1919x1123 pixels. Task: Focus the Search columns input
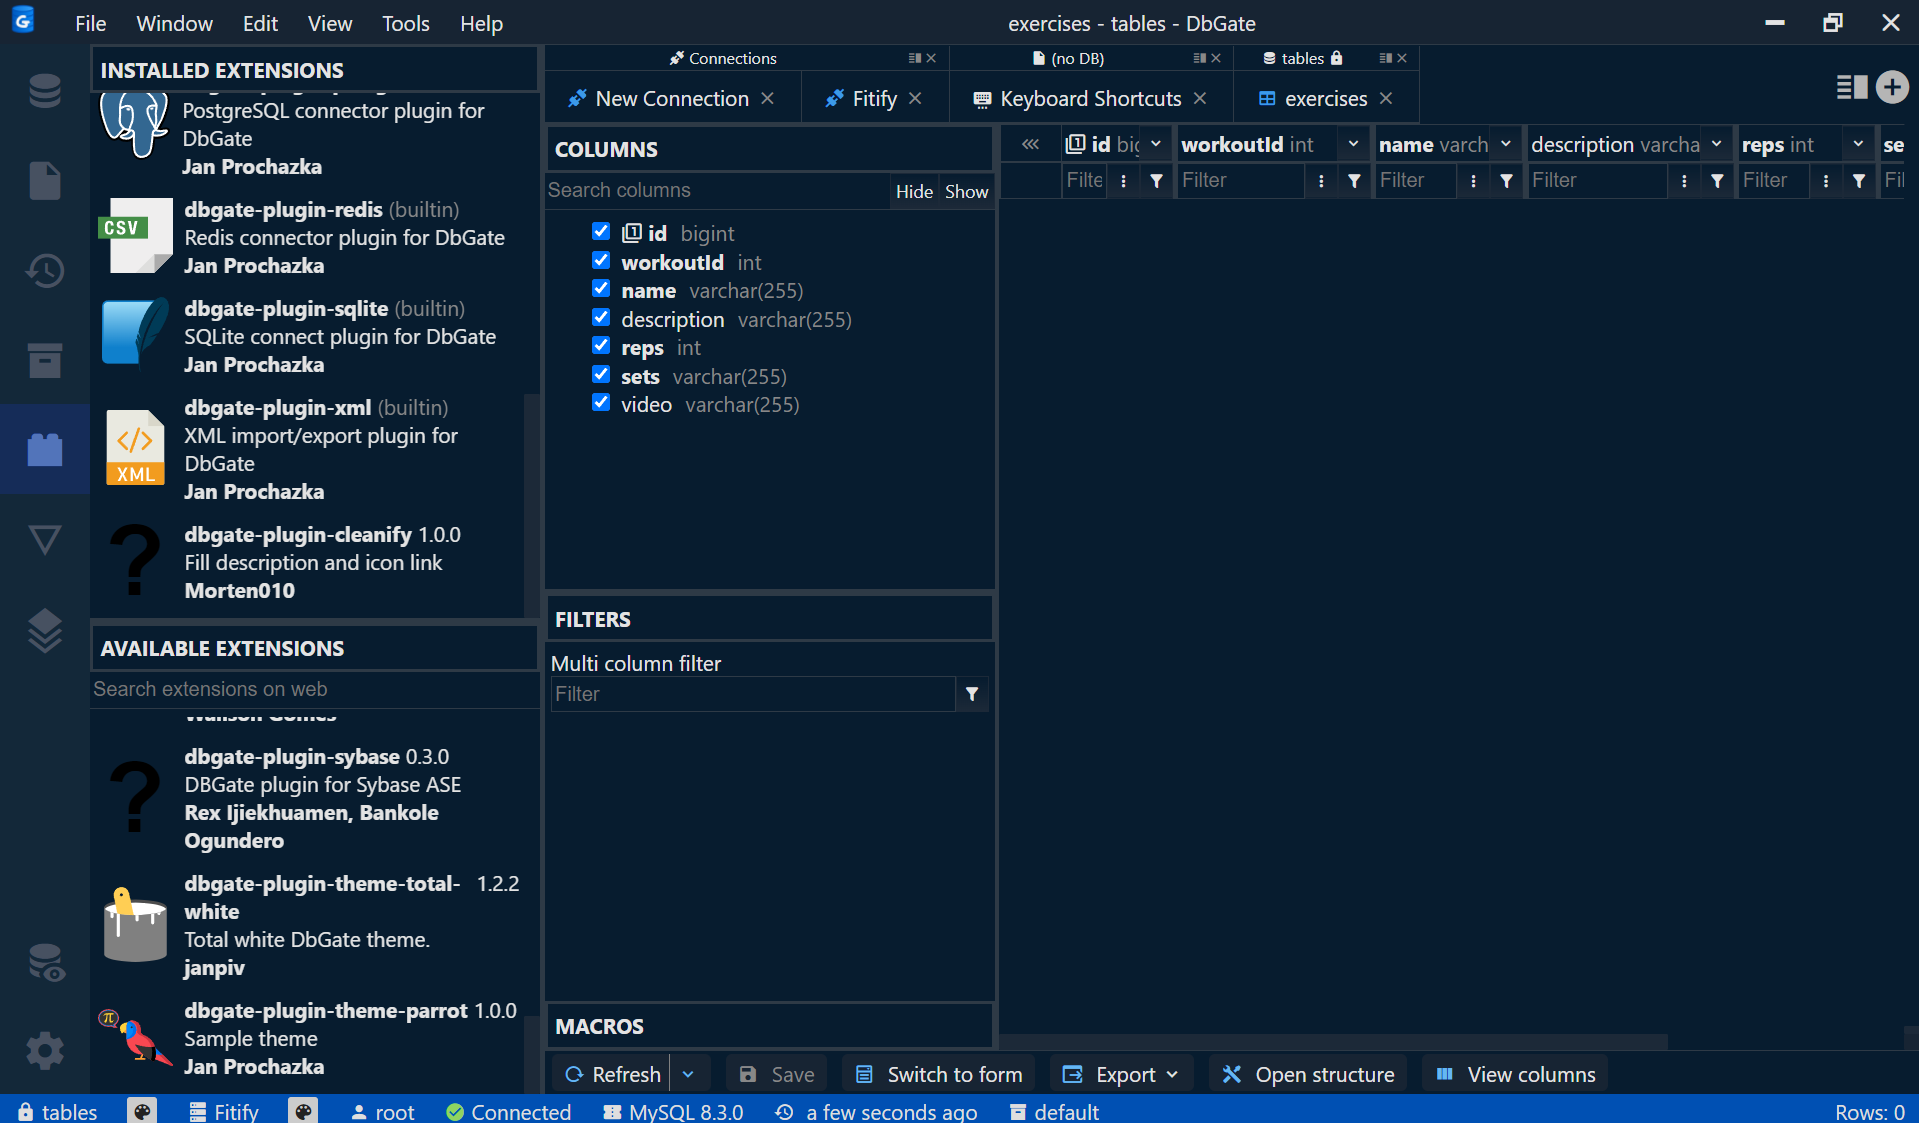point(717,190)
